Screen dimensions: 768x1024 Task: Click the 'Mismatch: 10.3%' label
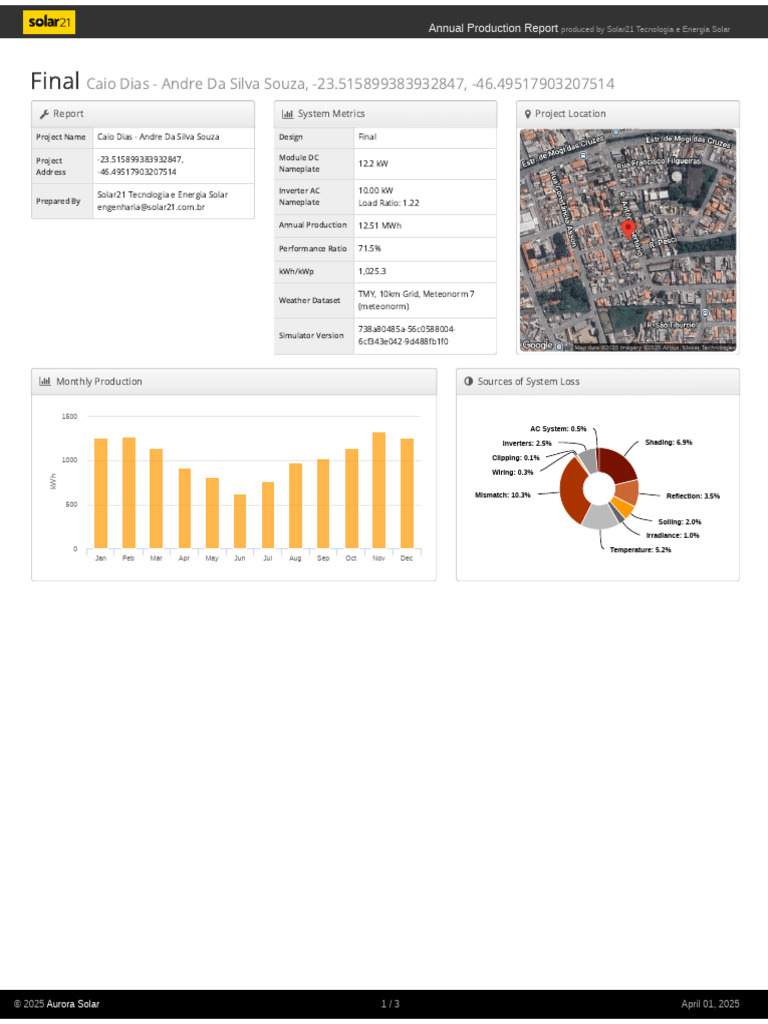[502, 495]
